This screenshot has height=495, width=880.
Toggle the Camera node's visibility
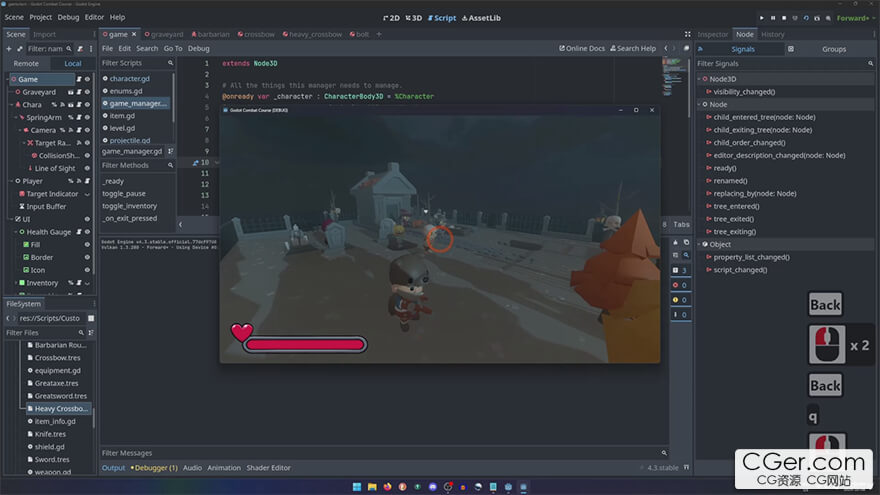tap(87, 130)
